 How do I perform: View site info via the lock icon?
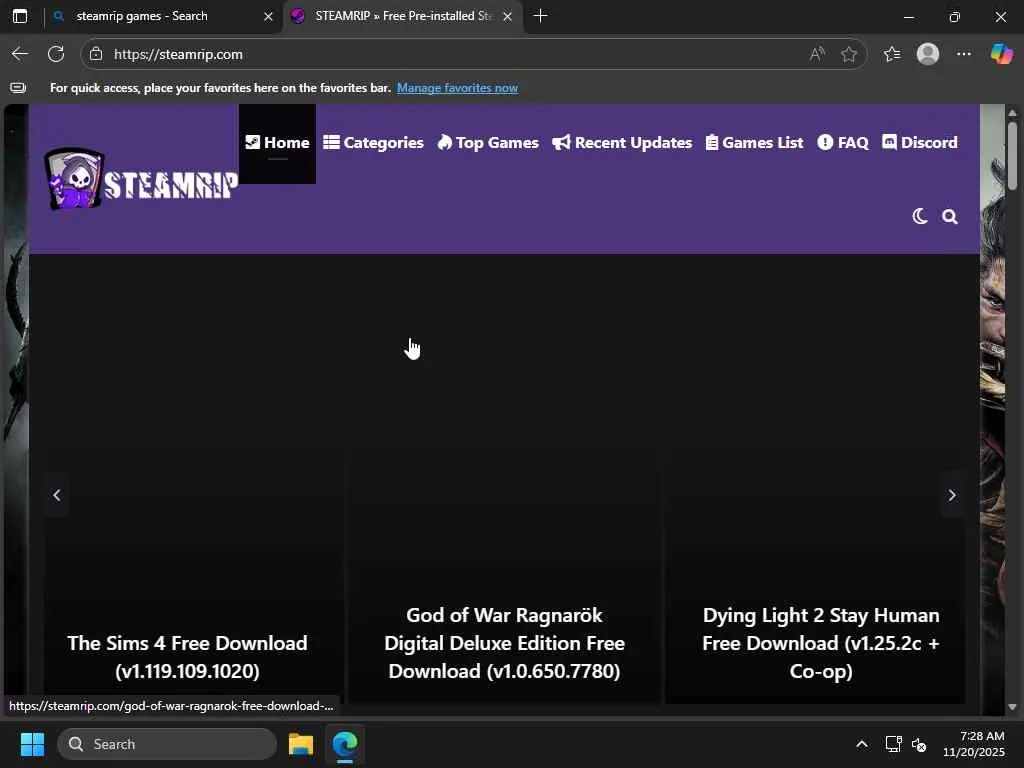tap(96, 54)
